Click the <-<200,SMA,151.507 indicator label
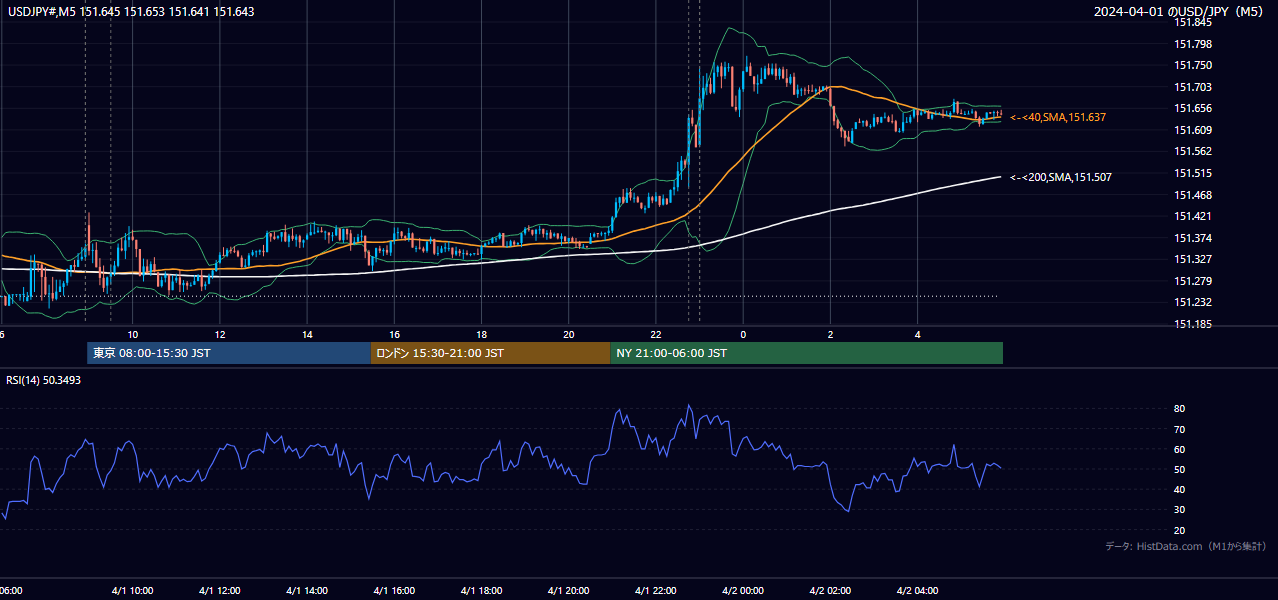Viewport: 1278px width, 600px height. pyautogui.click(x=1061, y=177)
